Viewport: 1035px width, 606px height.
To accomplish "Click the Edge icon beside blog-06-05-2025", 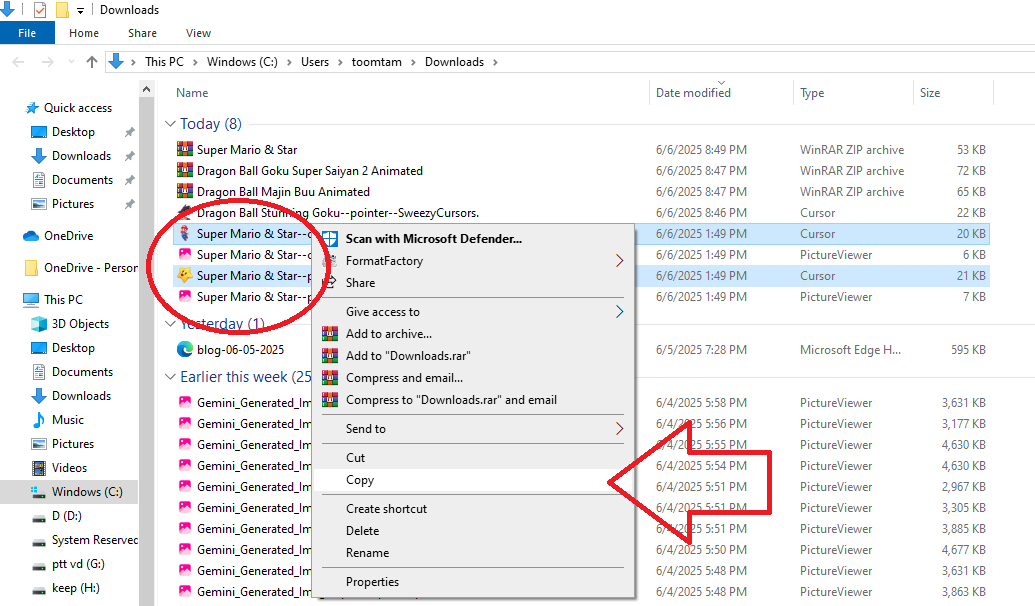I will click(x=185, y=349).
